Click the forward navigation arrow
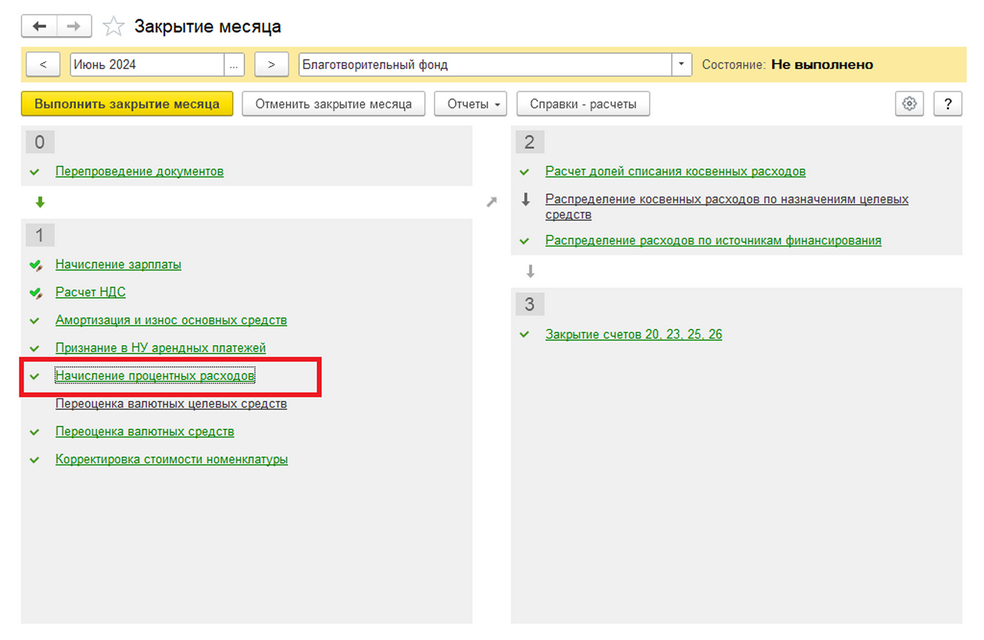The height and width of the screenshot is (640, 984). click(74, 26)
